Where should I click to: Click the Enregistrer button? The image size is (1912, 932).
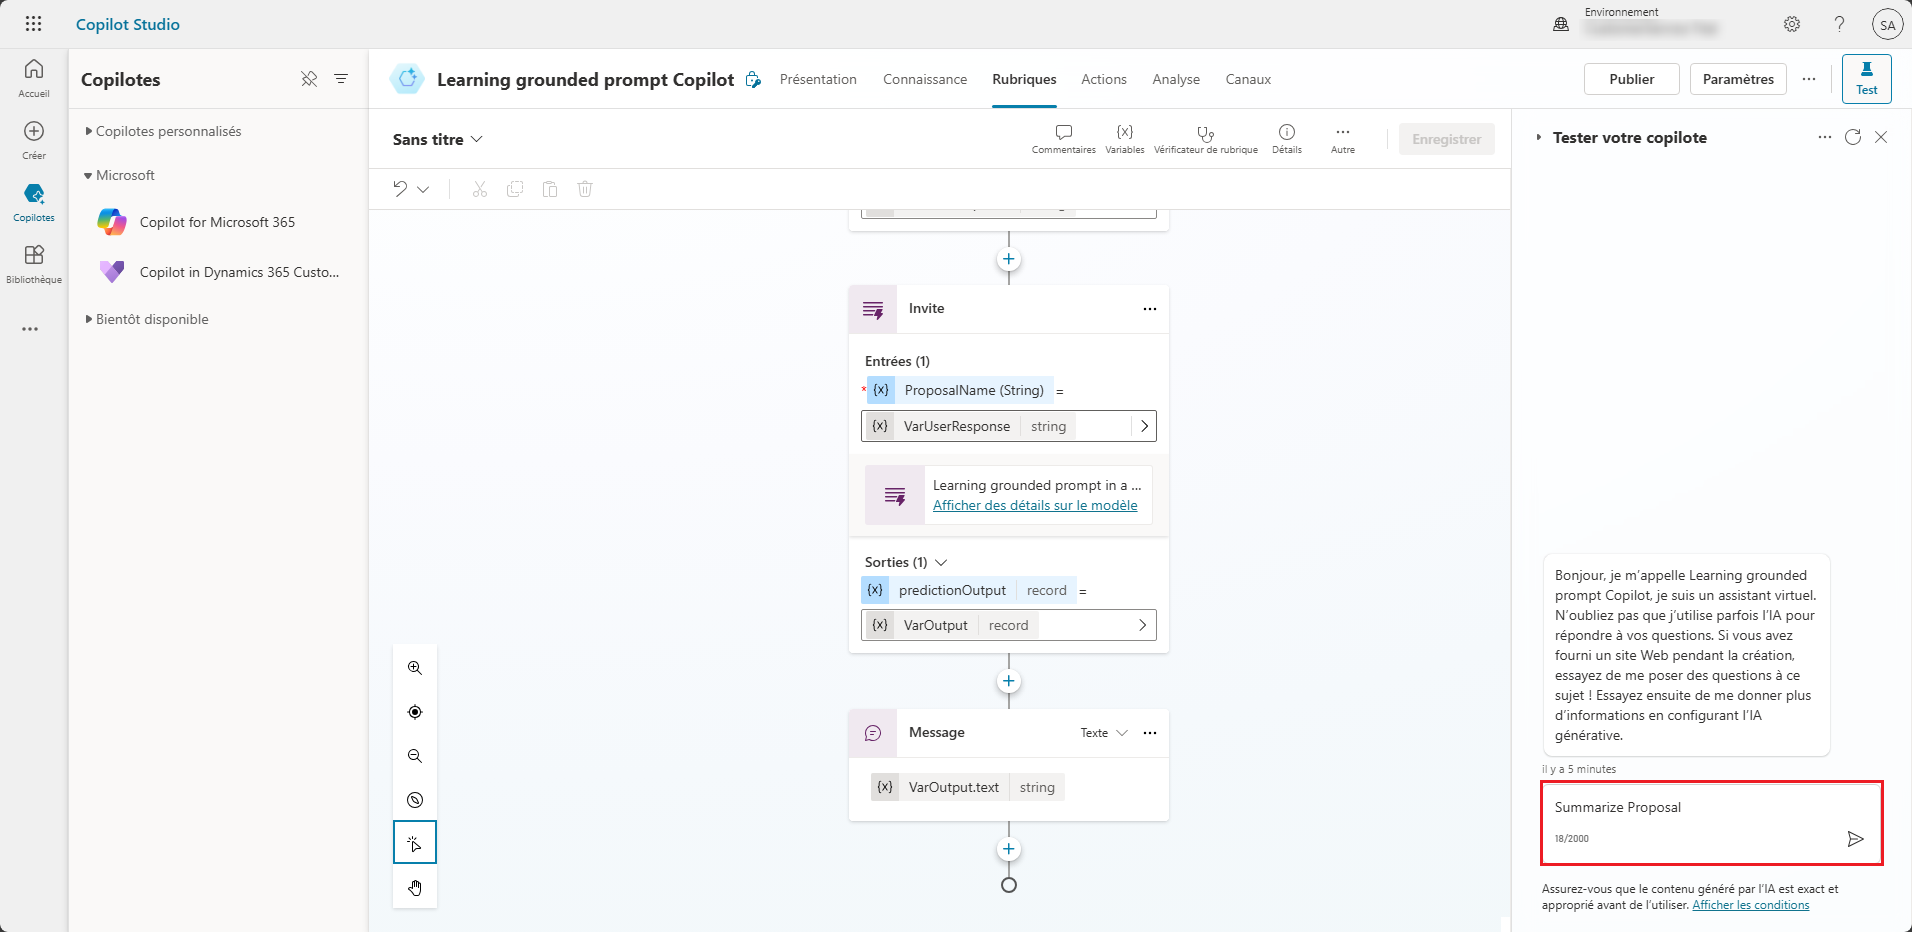[1447, 139]
